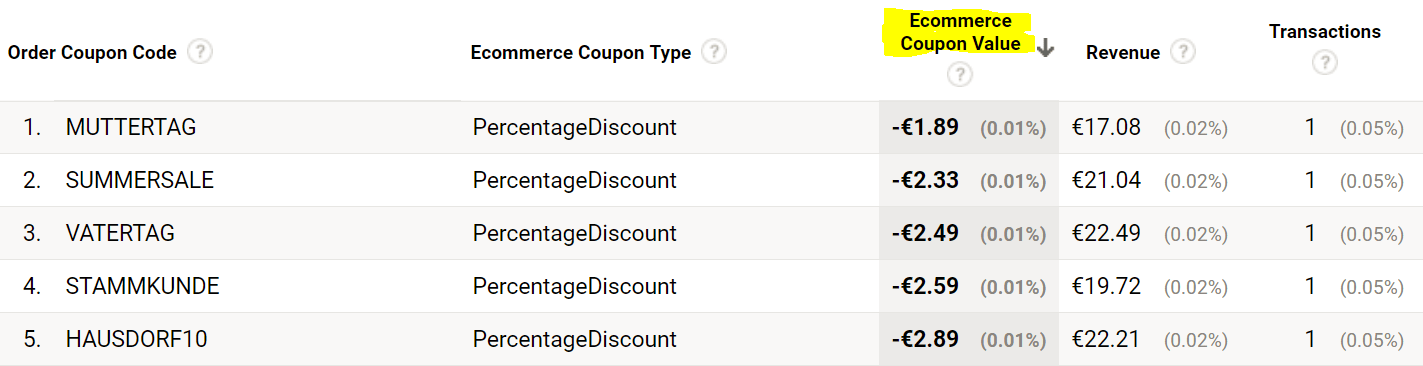This screenshot has width=1423, height=366.
Task: Open the STAMMKUNDE coupon code
Action: tap(142, 286)
